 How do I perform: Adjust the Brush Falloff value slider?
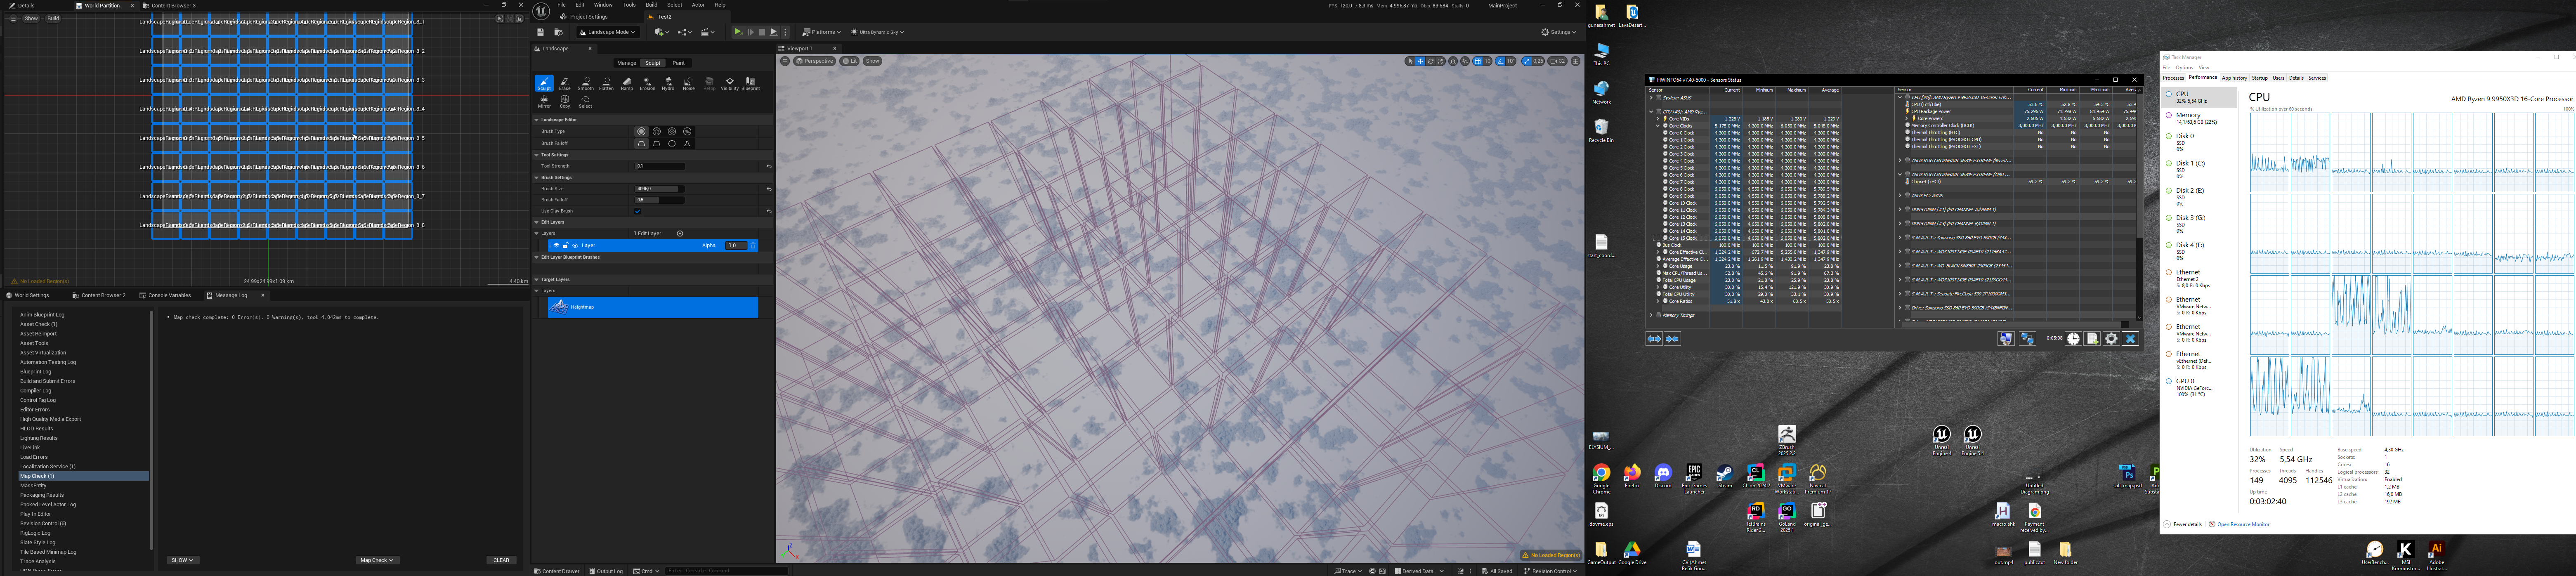[660, 200]
